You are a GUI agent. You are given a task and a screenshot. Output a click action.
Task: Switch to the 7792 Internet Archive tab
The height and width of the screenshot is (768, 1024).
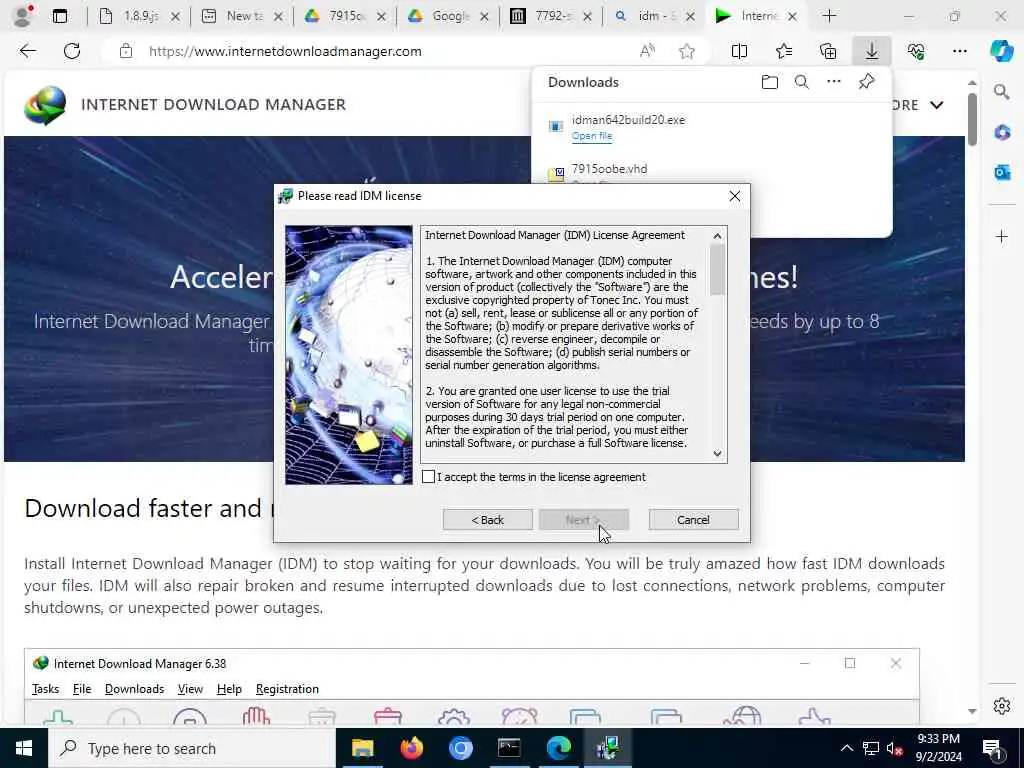pos(551,16)
